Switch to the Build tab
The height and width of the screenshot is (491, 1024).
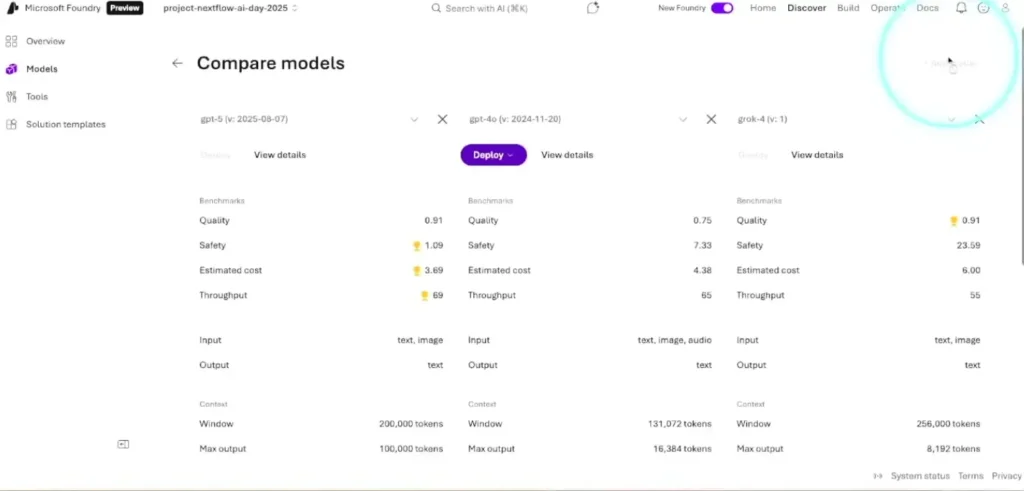pos(848,8)
